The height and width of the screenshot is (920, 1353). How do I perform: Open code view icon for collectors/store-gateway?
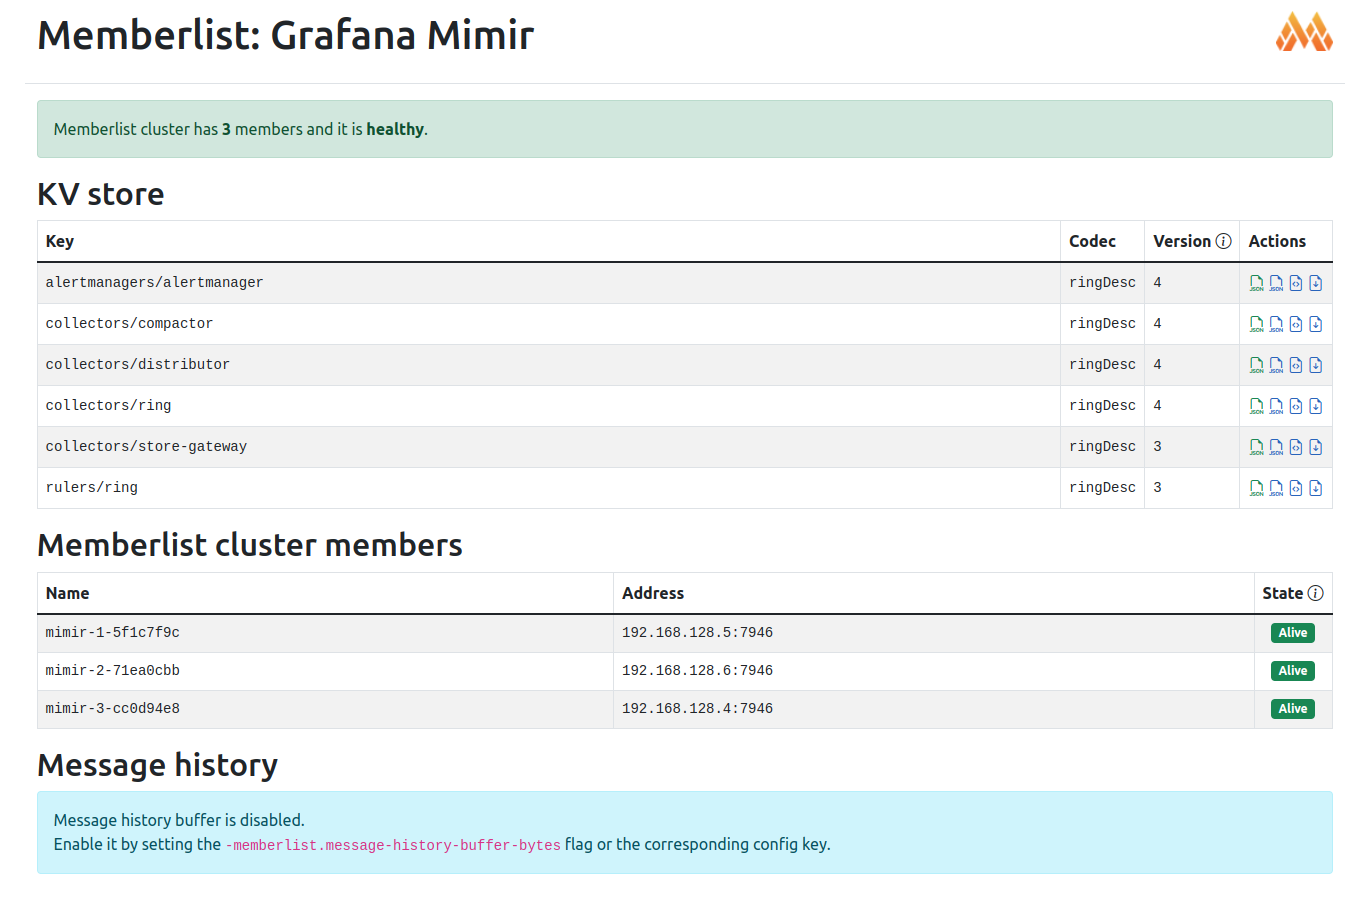(x=1296, y=447)
